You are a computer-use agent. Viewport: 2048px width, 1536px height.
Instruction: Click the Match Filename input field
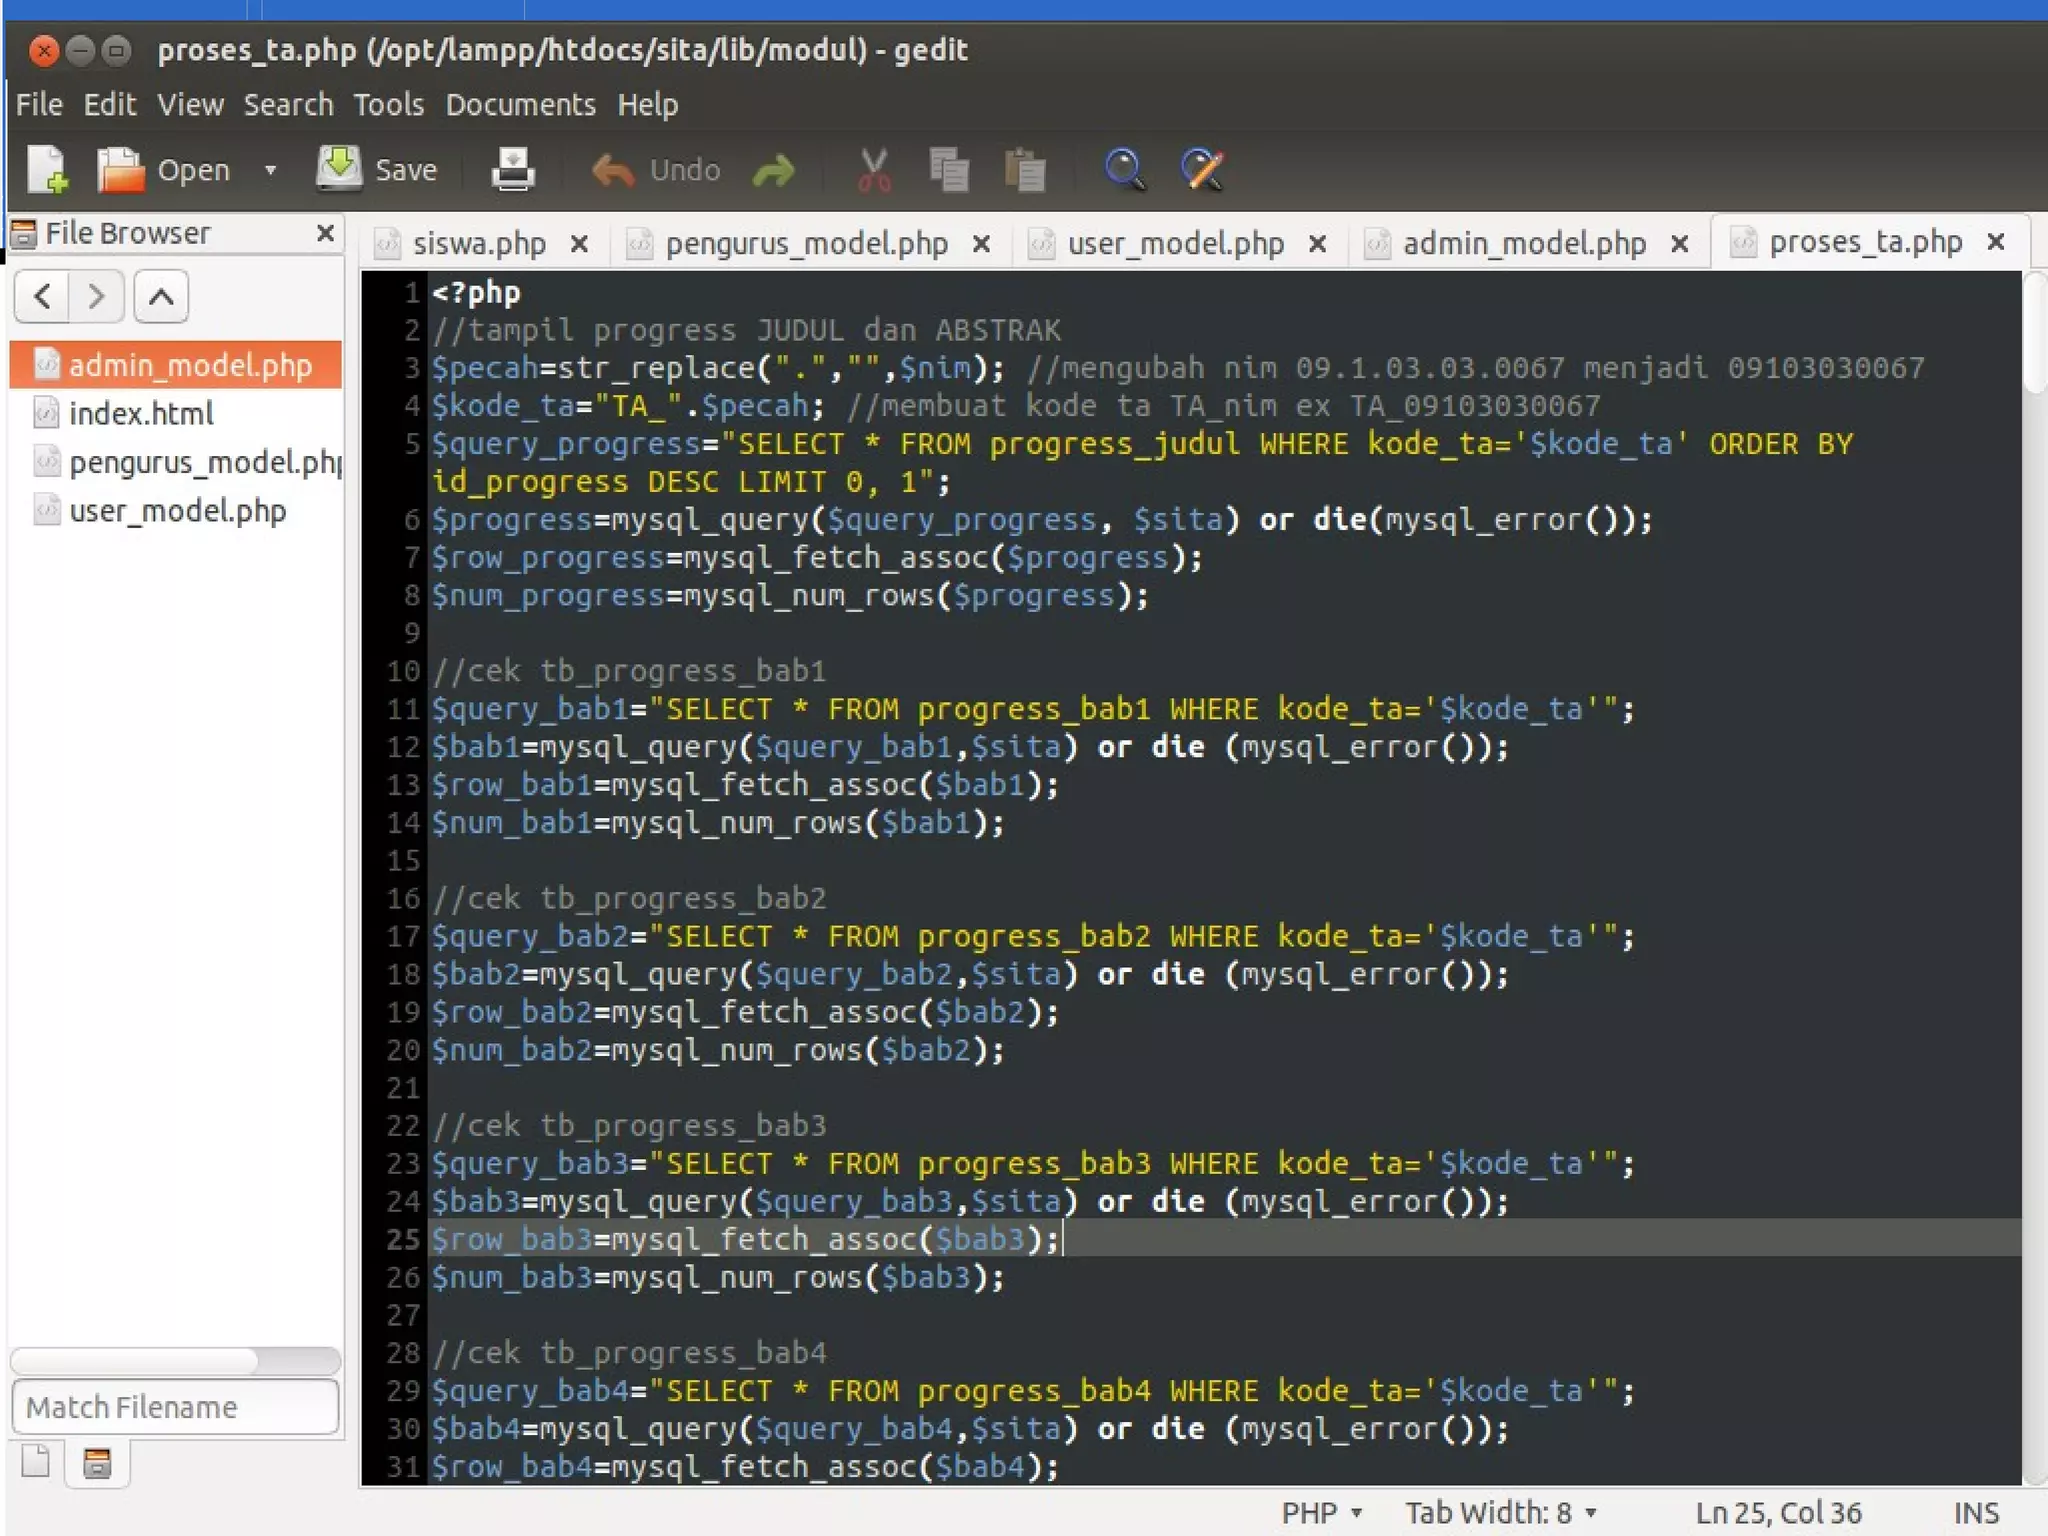click(x=175, y=1406)
